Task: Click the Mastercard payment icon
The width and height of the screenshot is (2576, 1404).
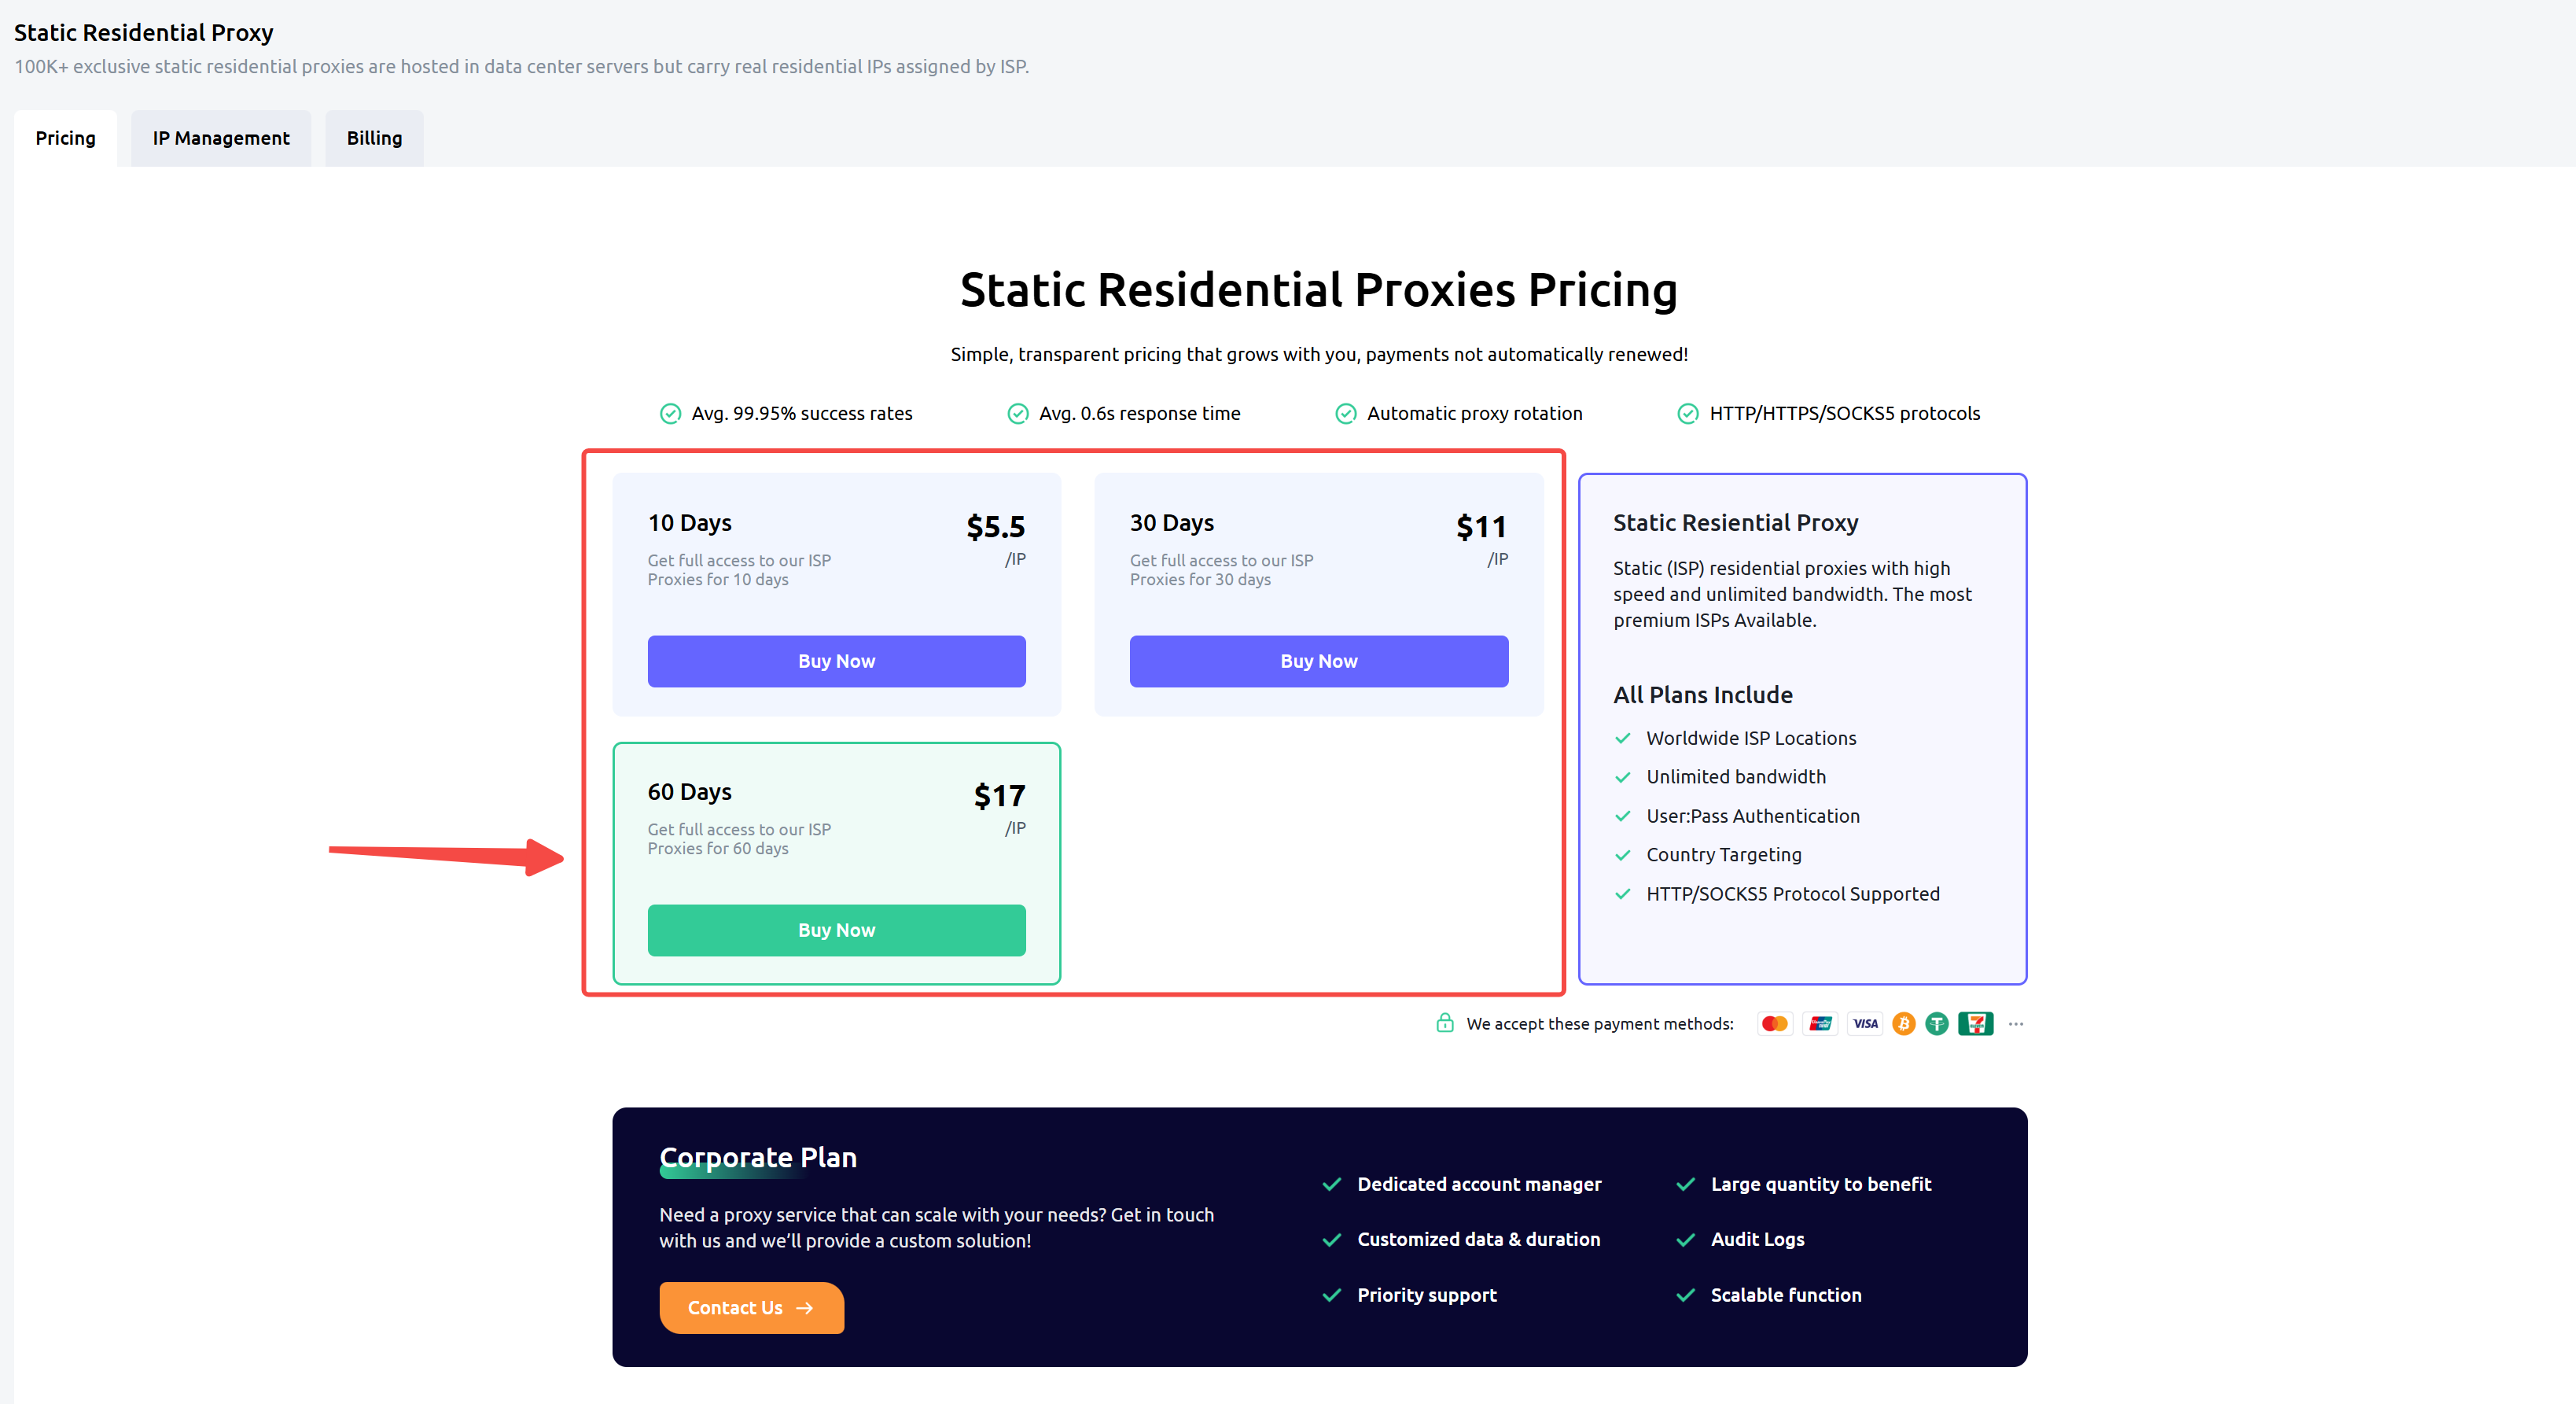Action: pos(1774,1023)
